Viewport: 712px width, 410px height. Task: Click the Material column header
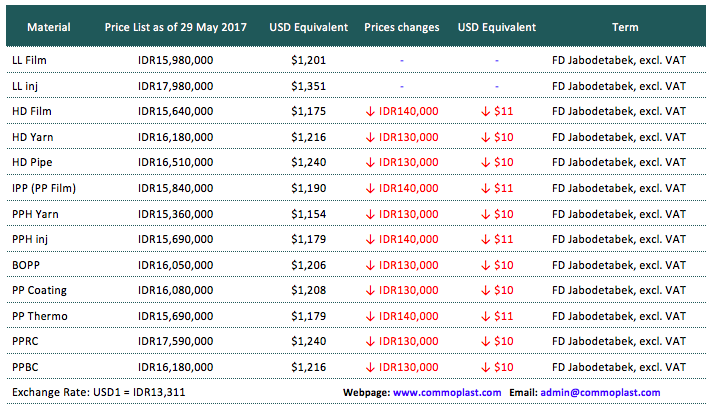pyautogui.click(x=41, y=27)
